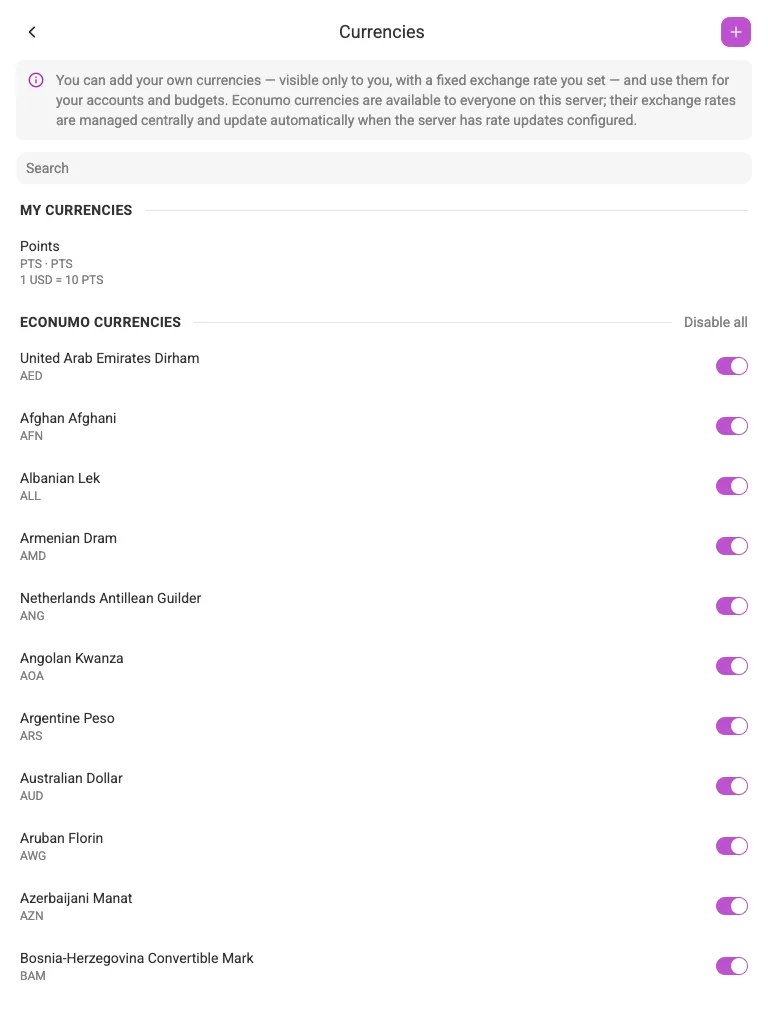Disable Azerbaijani Manat currency toggle
Screen dimensions: 768x1024
(731, 906)
